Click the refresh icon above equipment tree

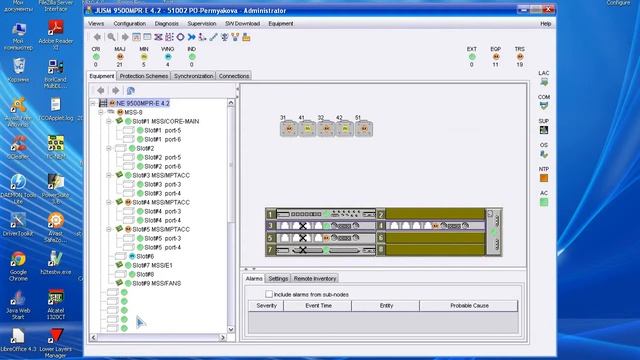(131, 91)
